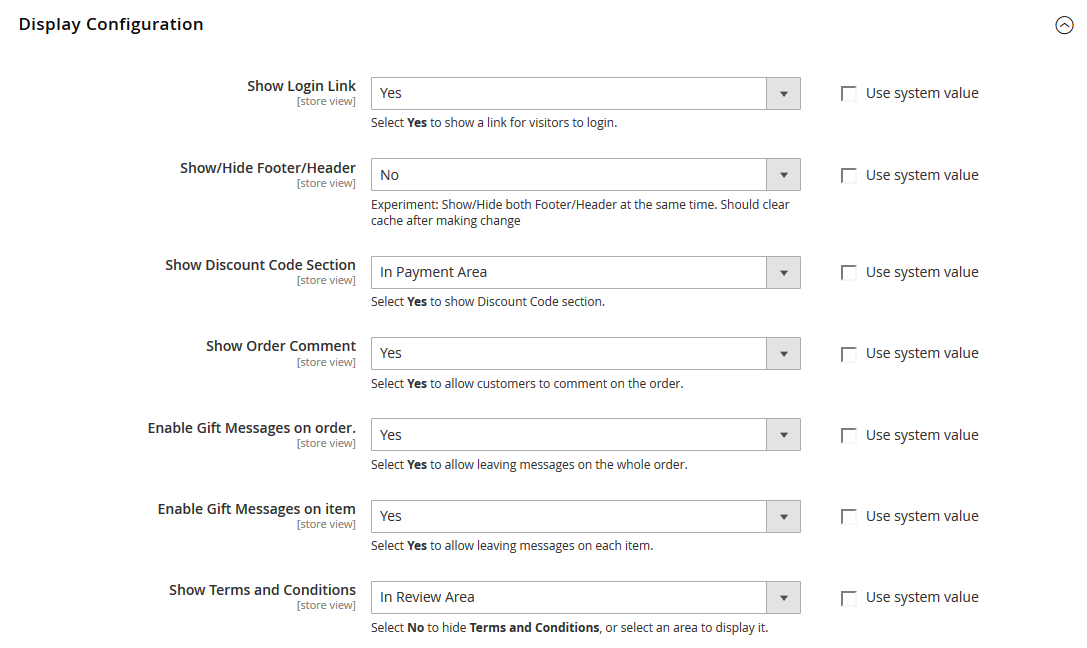Check Use system value for Show Login Link
The width and height of the screenshot is (1087, 648).
pos(849,94)
